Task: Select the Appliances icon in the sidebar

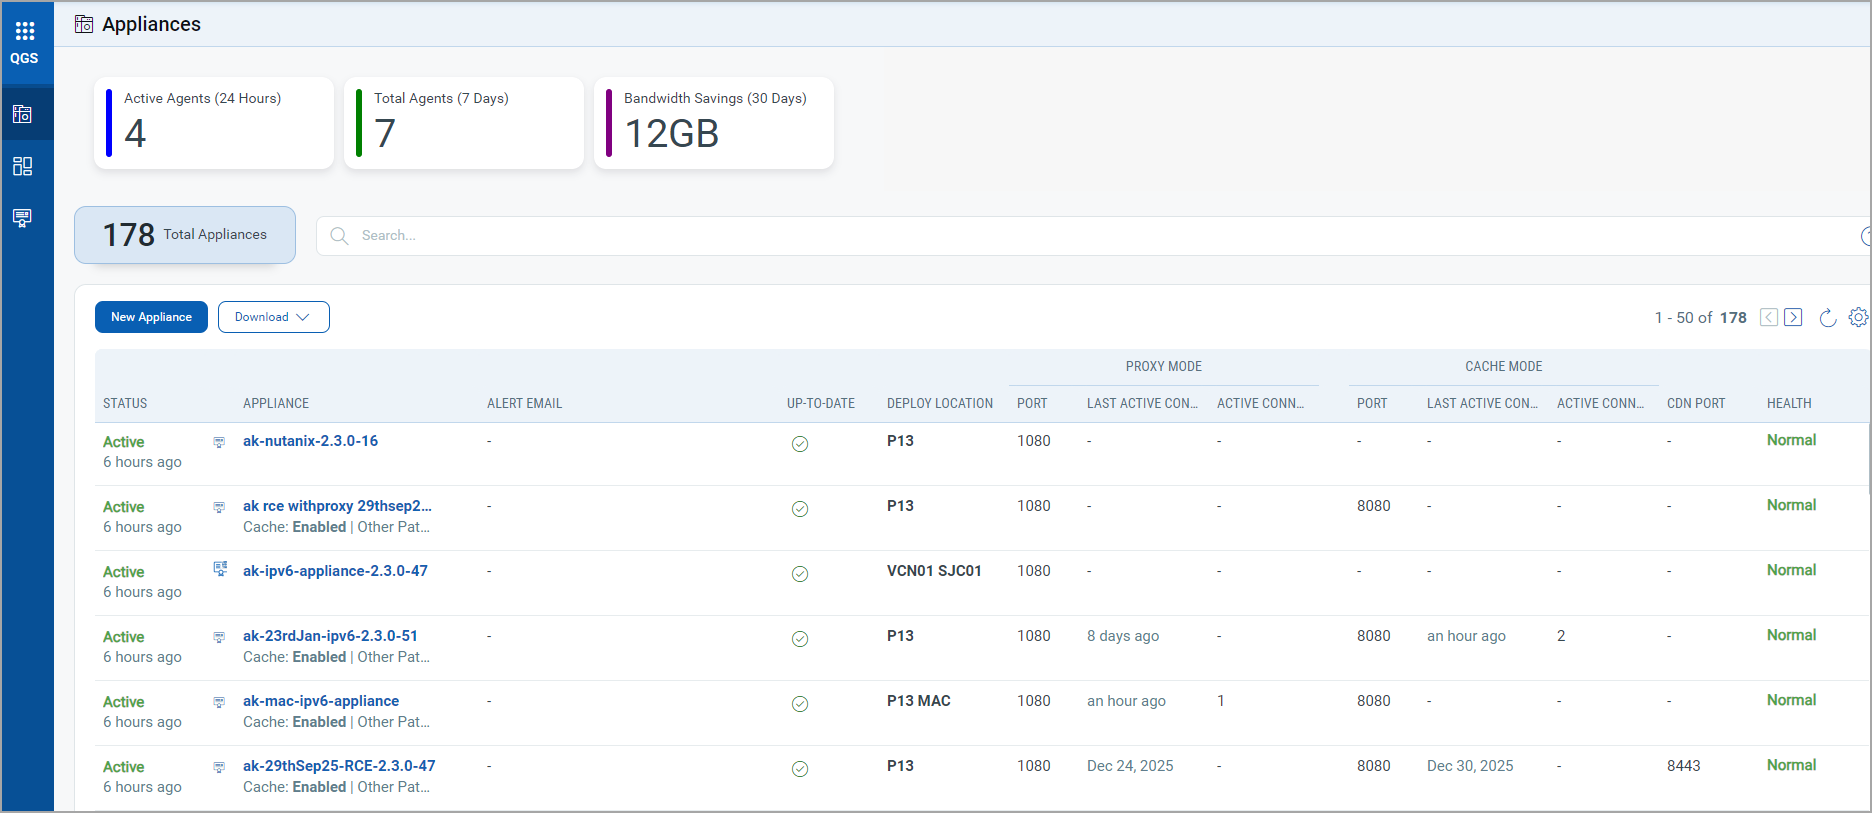Action: [23, 114]
